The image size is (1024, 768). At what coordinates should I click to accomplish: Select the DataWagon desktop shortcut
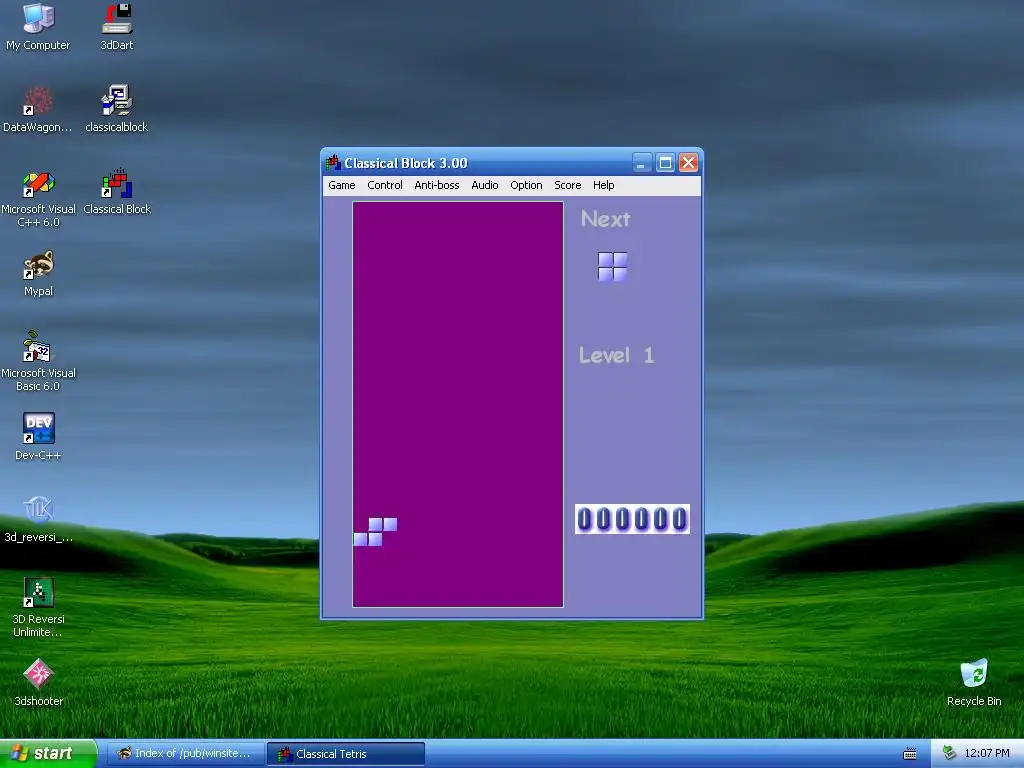click(x=38, y=108)
